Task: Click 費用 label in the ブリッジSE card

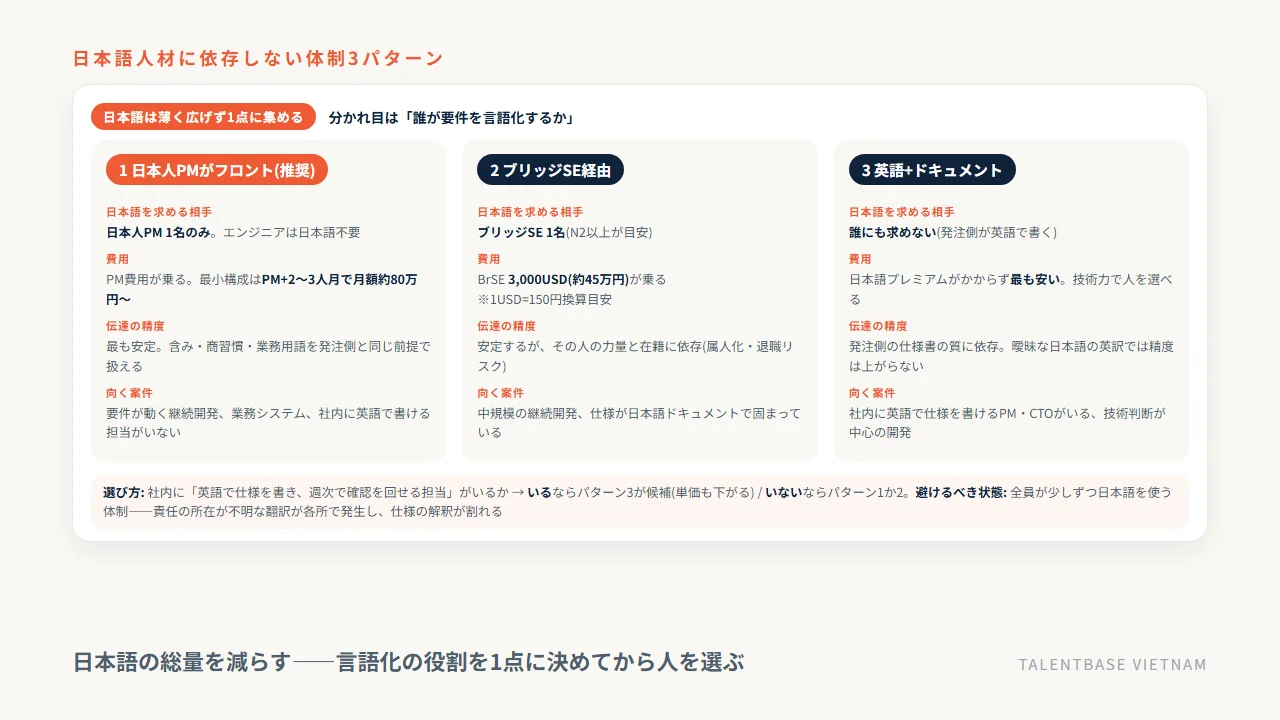Action: [488, 259]
